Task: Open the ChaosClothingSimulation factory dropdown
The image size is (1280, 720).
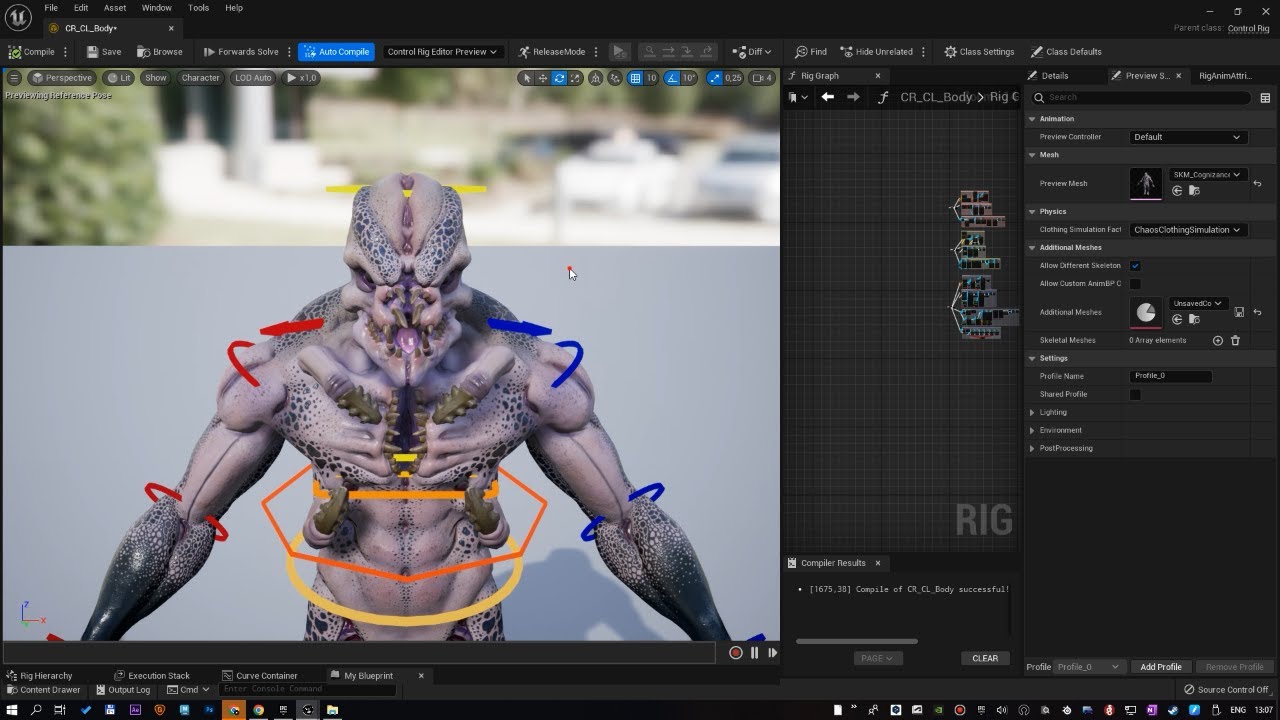Action: [x=1187, y=230]
